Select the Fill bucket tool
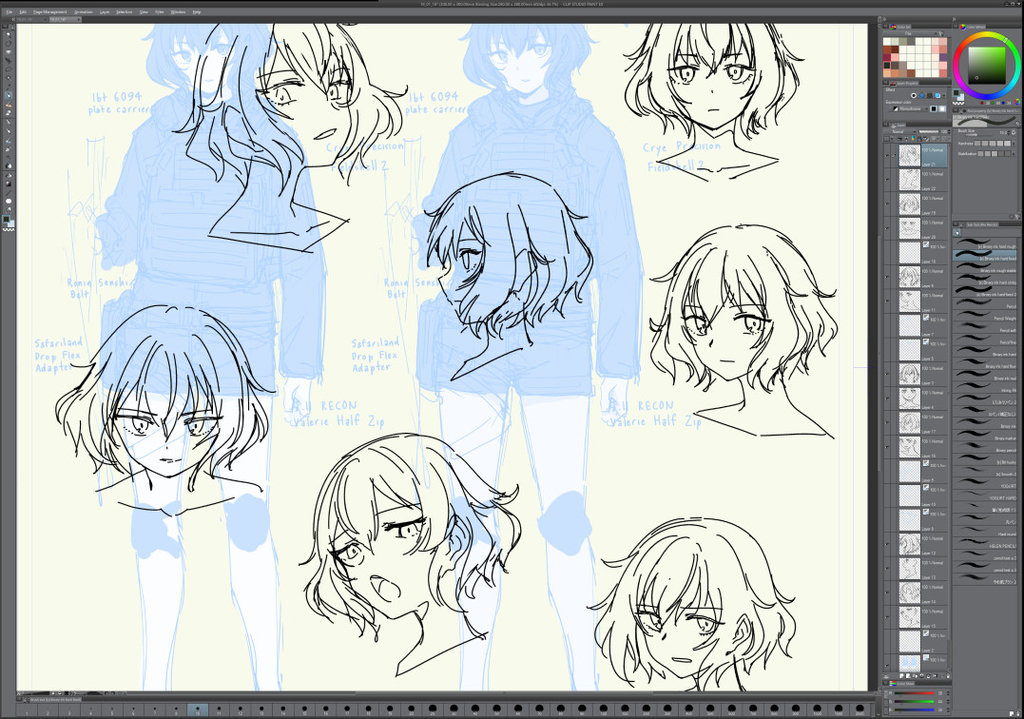Image resolution: width=1024 pixels, height=719 pixels. [x=8, y=175]
